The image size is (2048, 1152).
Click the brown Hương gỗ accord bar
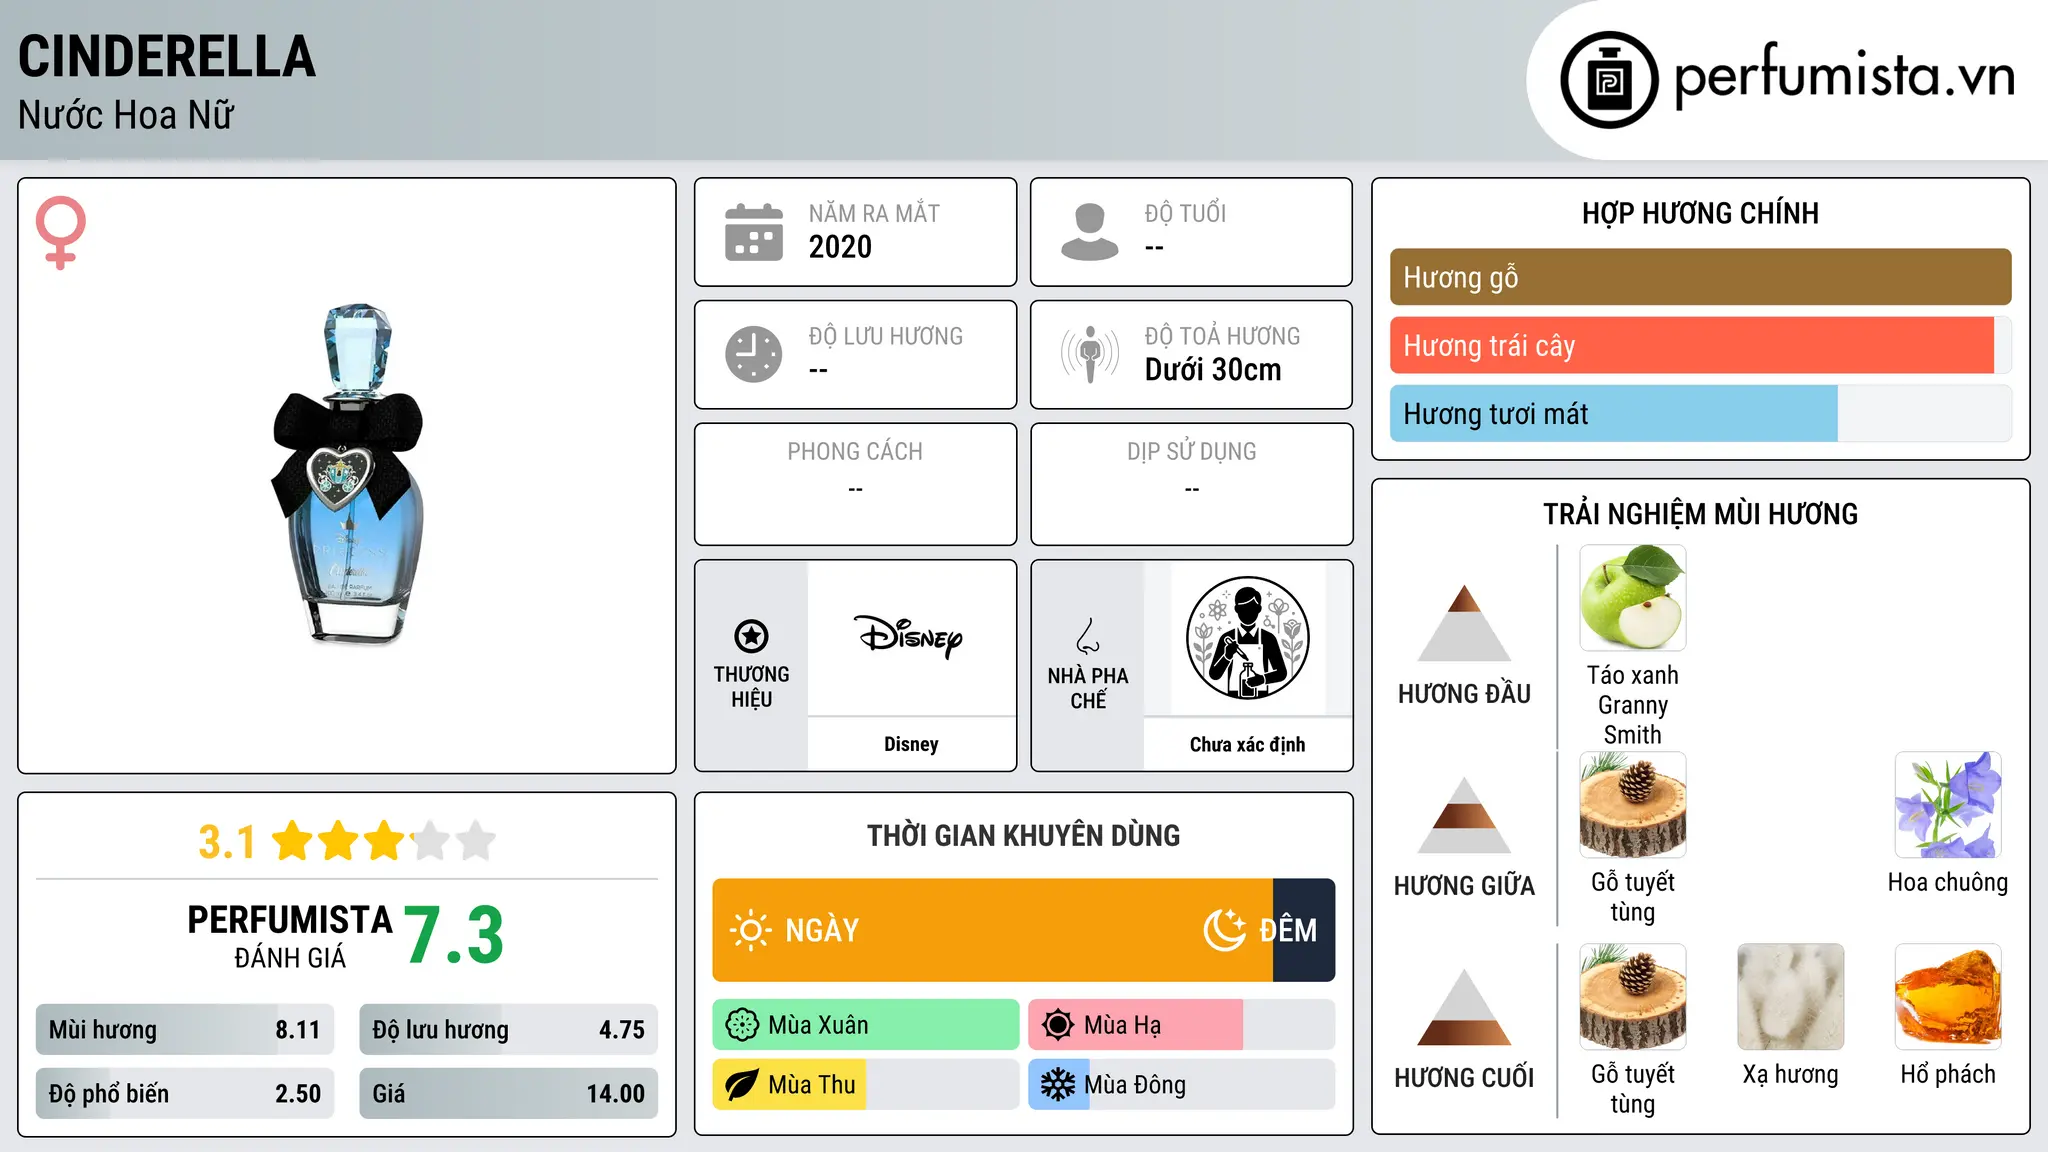pyautogui.click(x=1701, y=277)
